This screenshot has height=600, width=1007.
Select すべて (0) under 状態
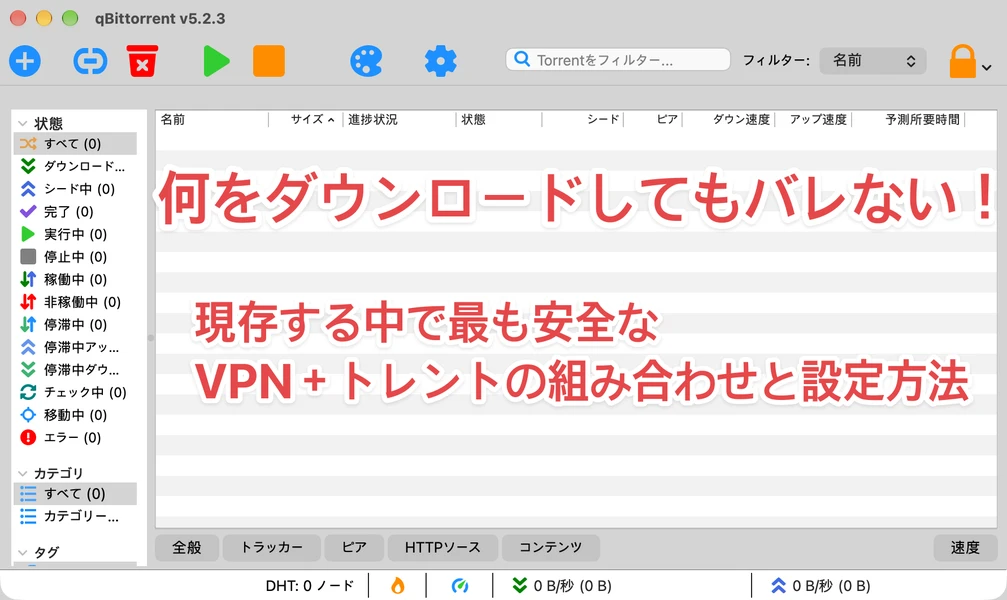75,143
